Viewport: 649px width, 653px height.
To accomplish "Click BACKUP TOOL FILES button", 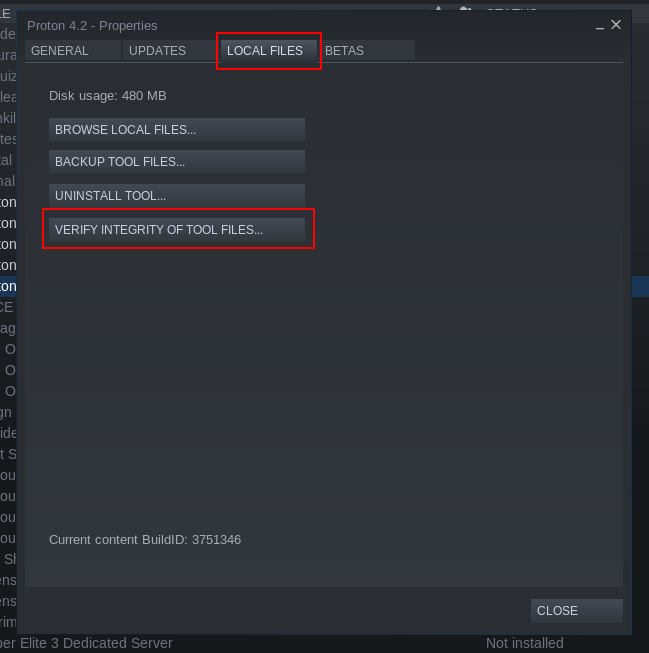I will click(177, 162).
